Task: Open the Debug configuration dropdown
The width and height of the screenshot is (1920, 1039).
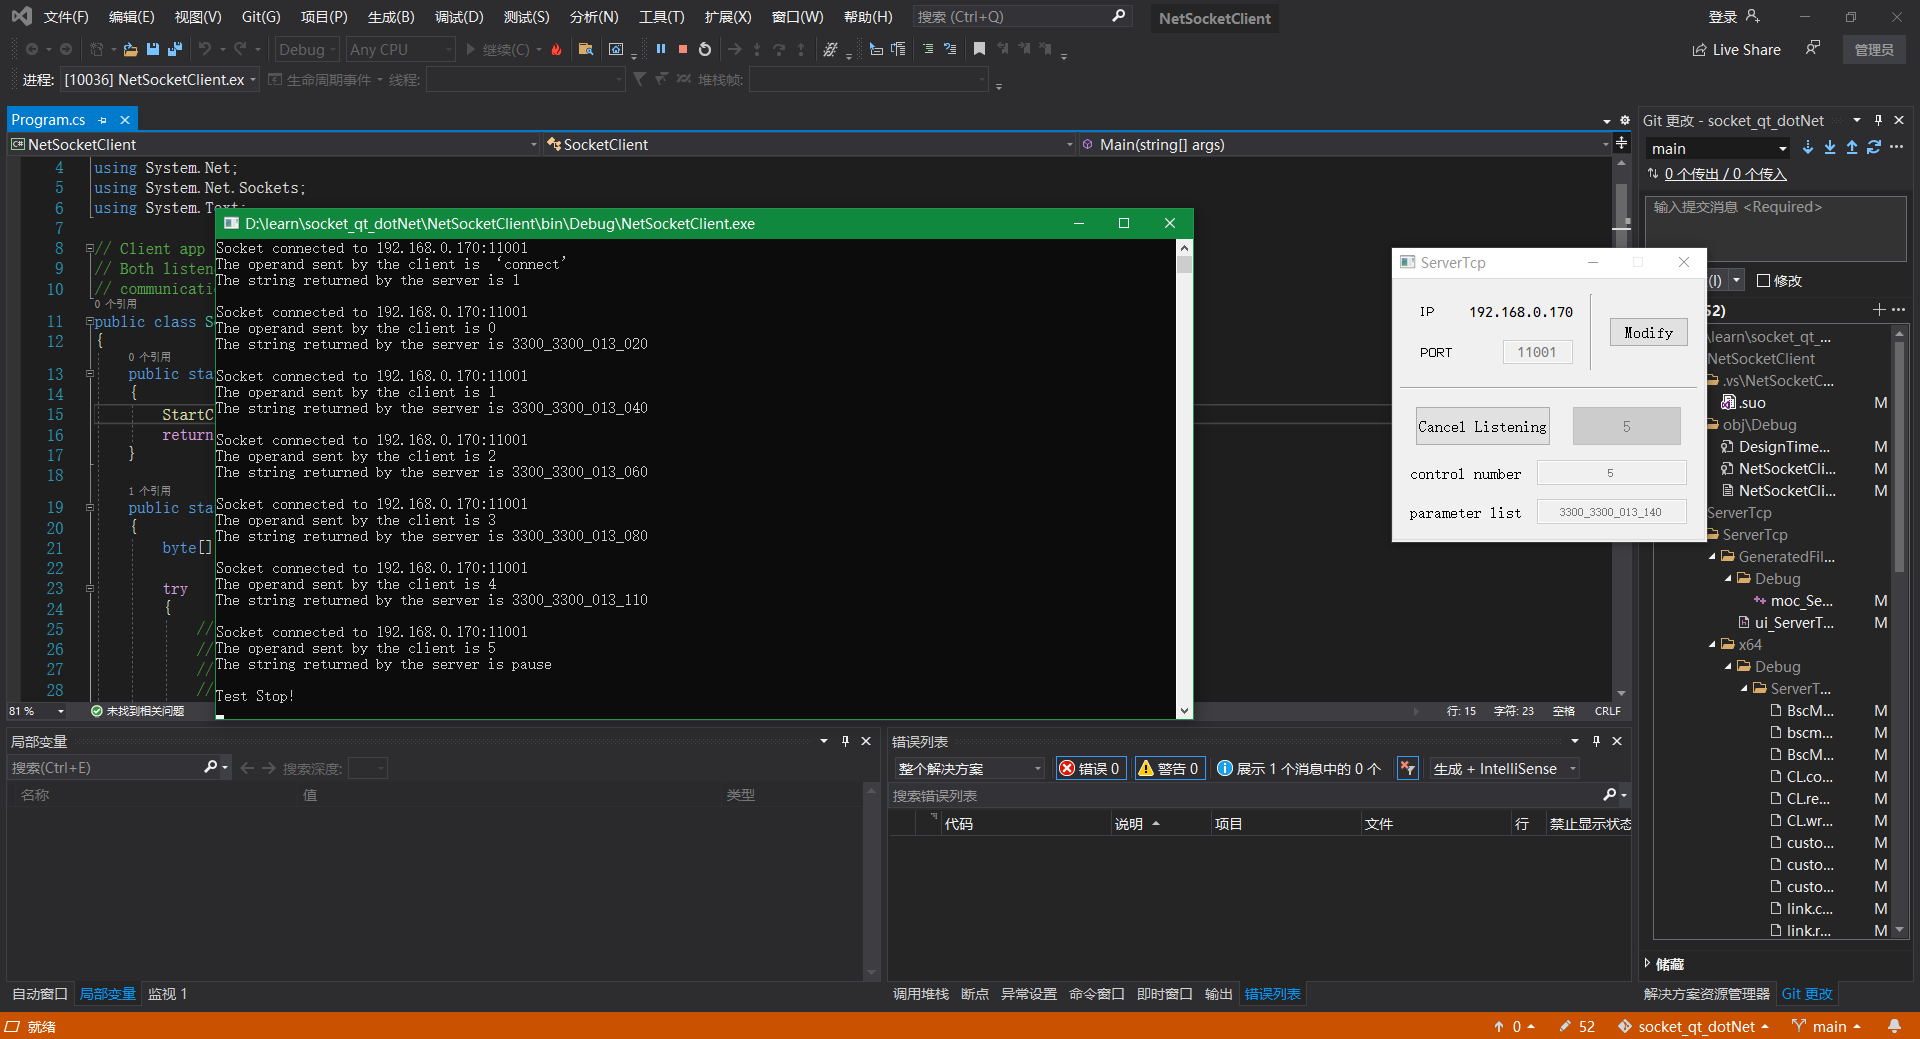Action: click(306, 49)
